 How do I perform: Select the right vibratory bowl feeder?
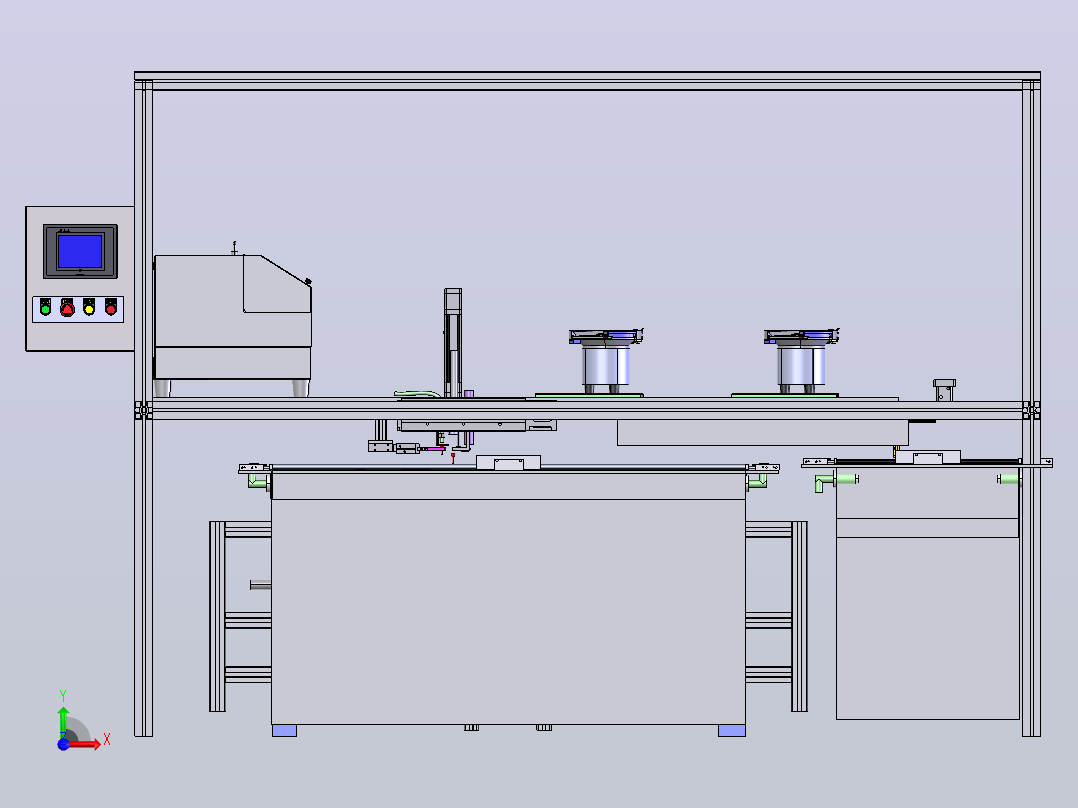pos(801,362)
